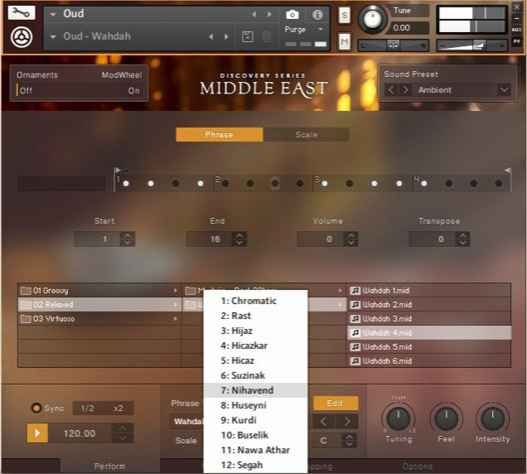Mute the instrument with the M button
Viewport: 527px width, 474px height.
344,41
